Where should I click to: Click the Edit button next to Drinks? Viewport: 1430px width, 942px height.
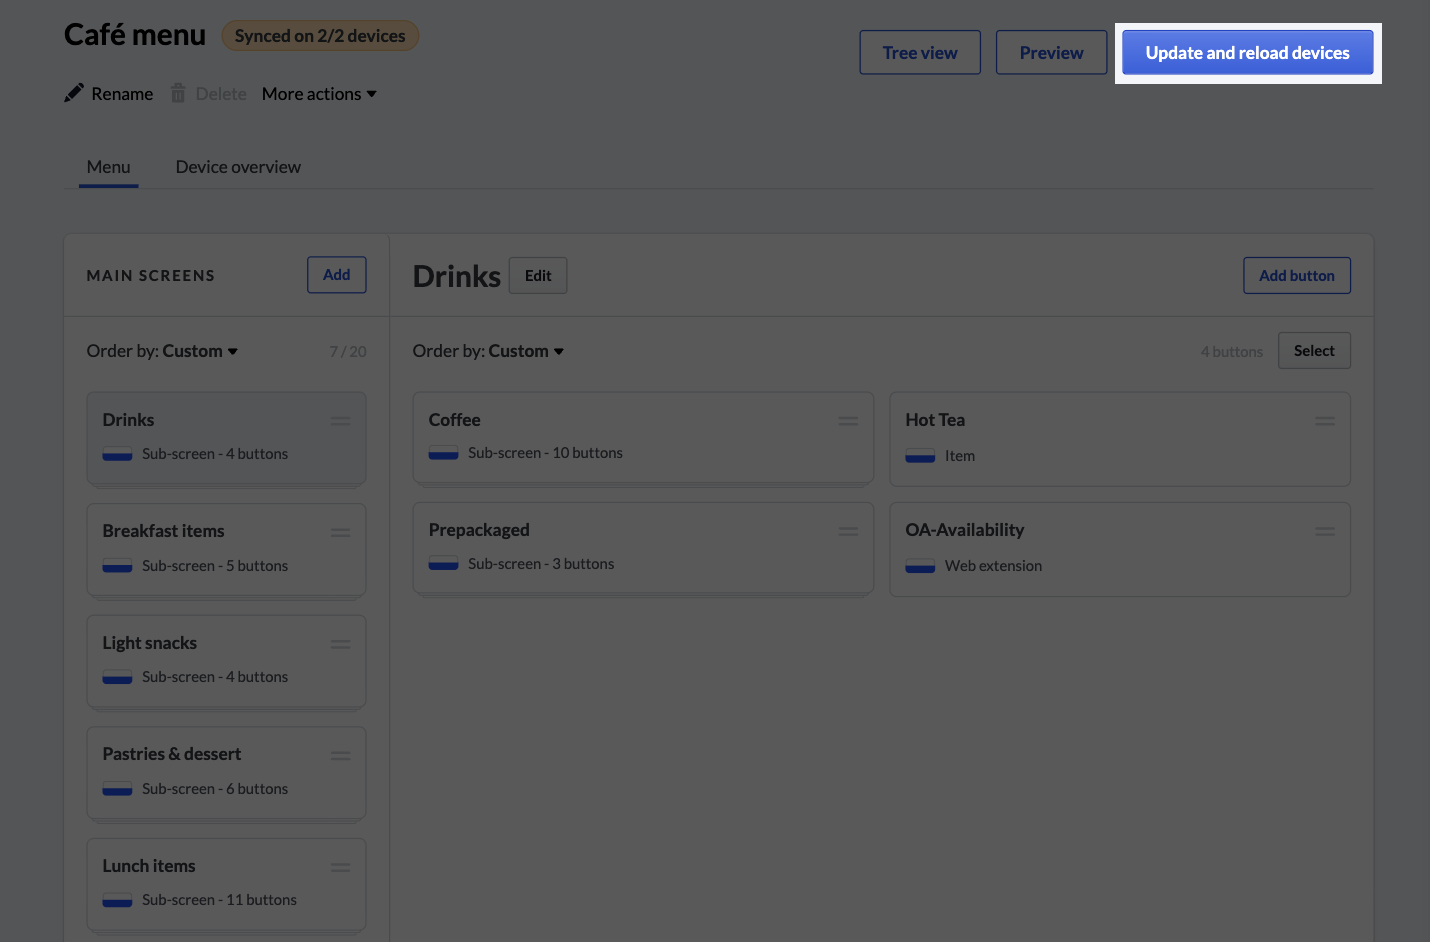coord(537,275)
